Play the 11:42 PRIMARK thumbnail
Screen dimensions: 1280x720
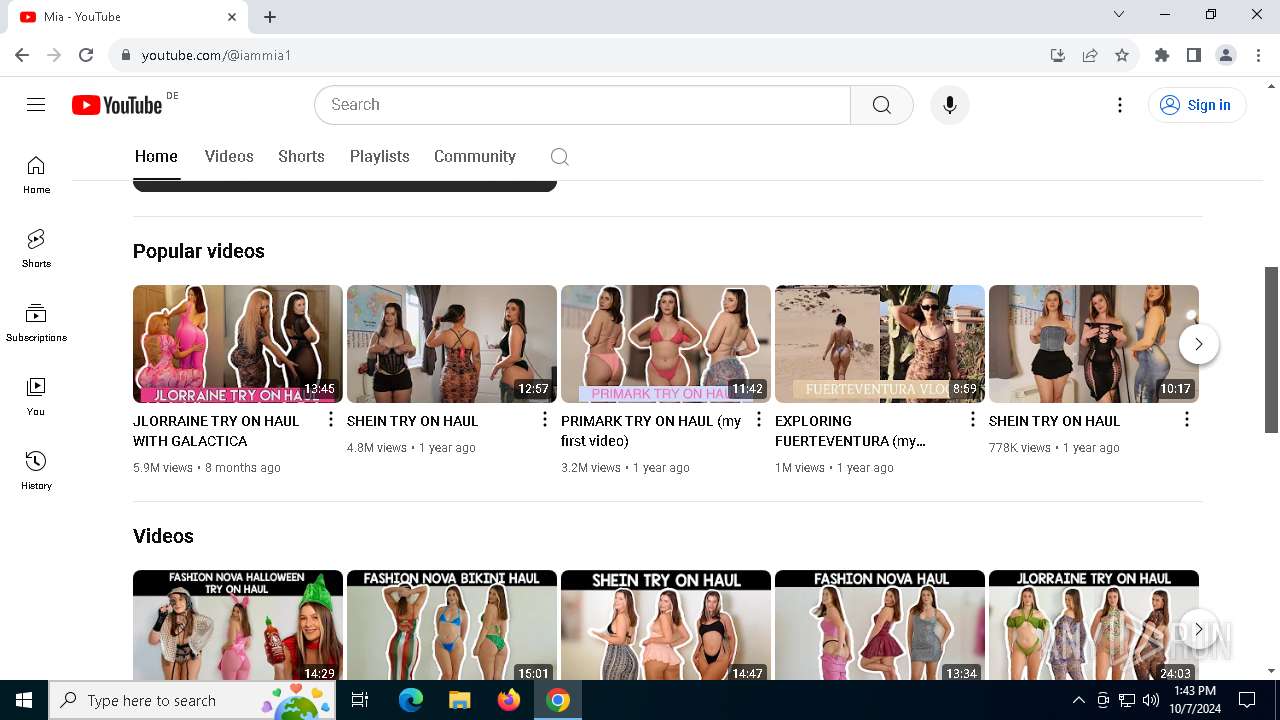666,344
